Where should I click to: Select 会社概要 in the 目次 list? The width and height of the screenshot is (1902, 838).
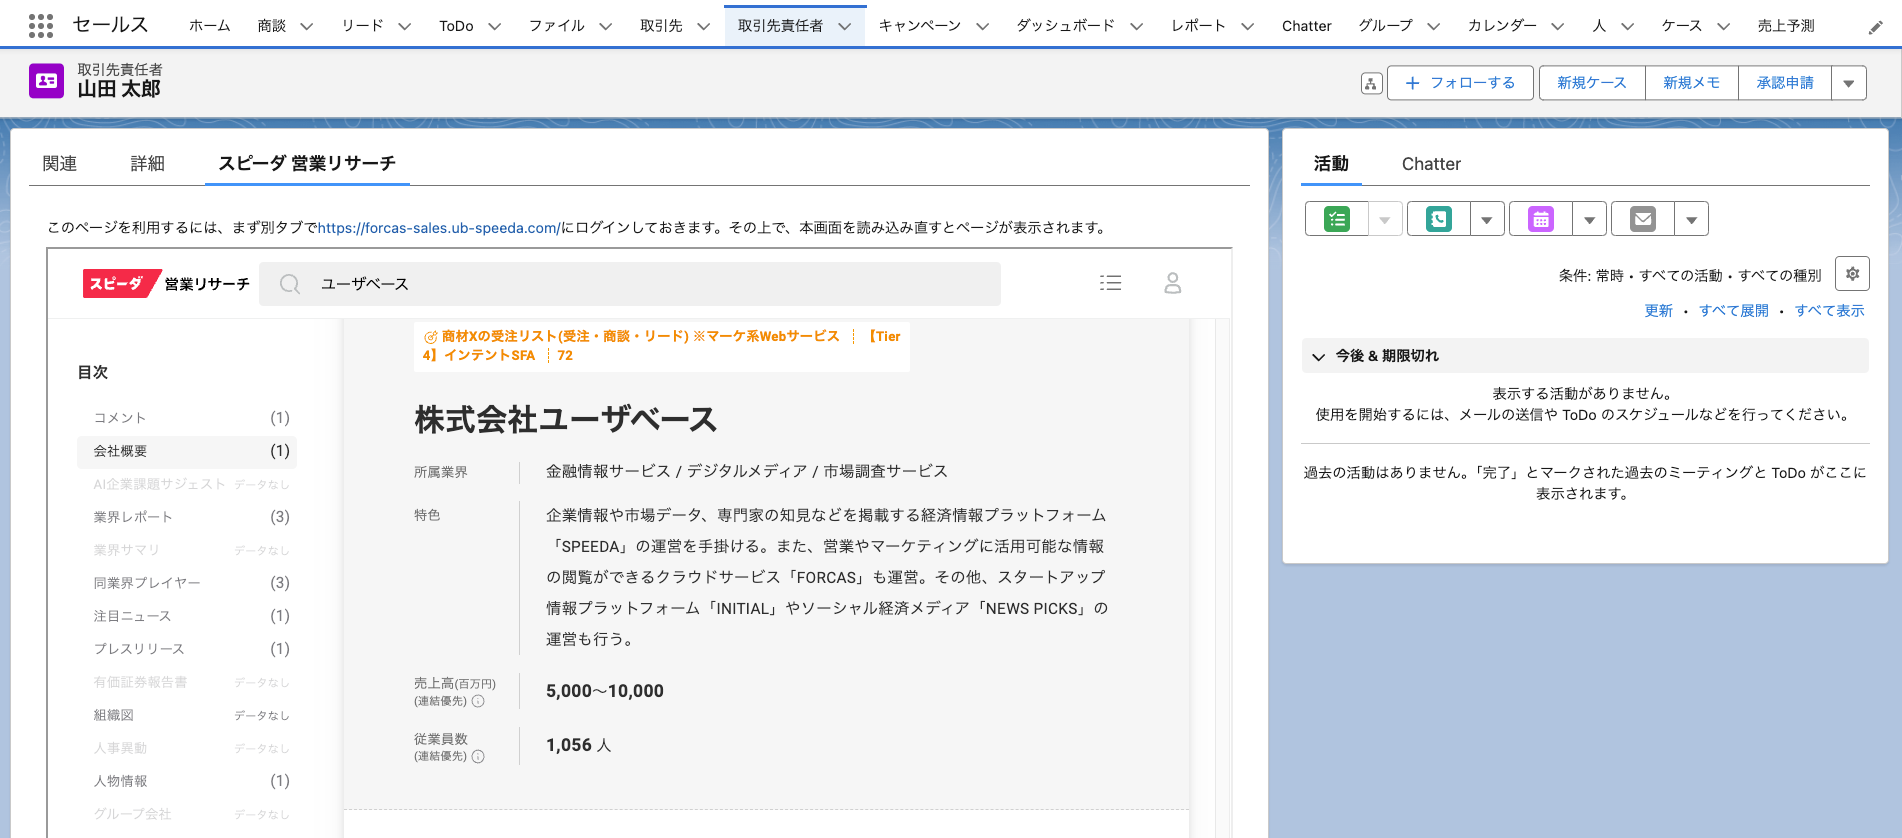point(187,451)
